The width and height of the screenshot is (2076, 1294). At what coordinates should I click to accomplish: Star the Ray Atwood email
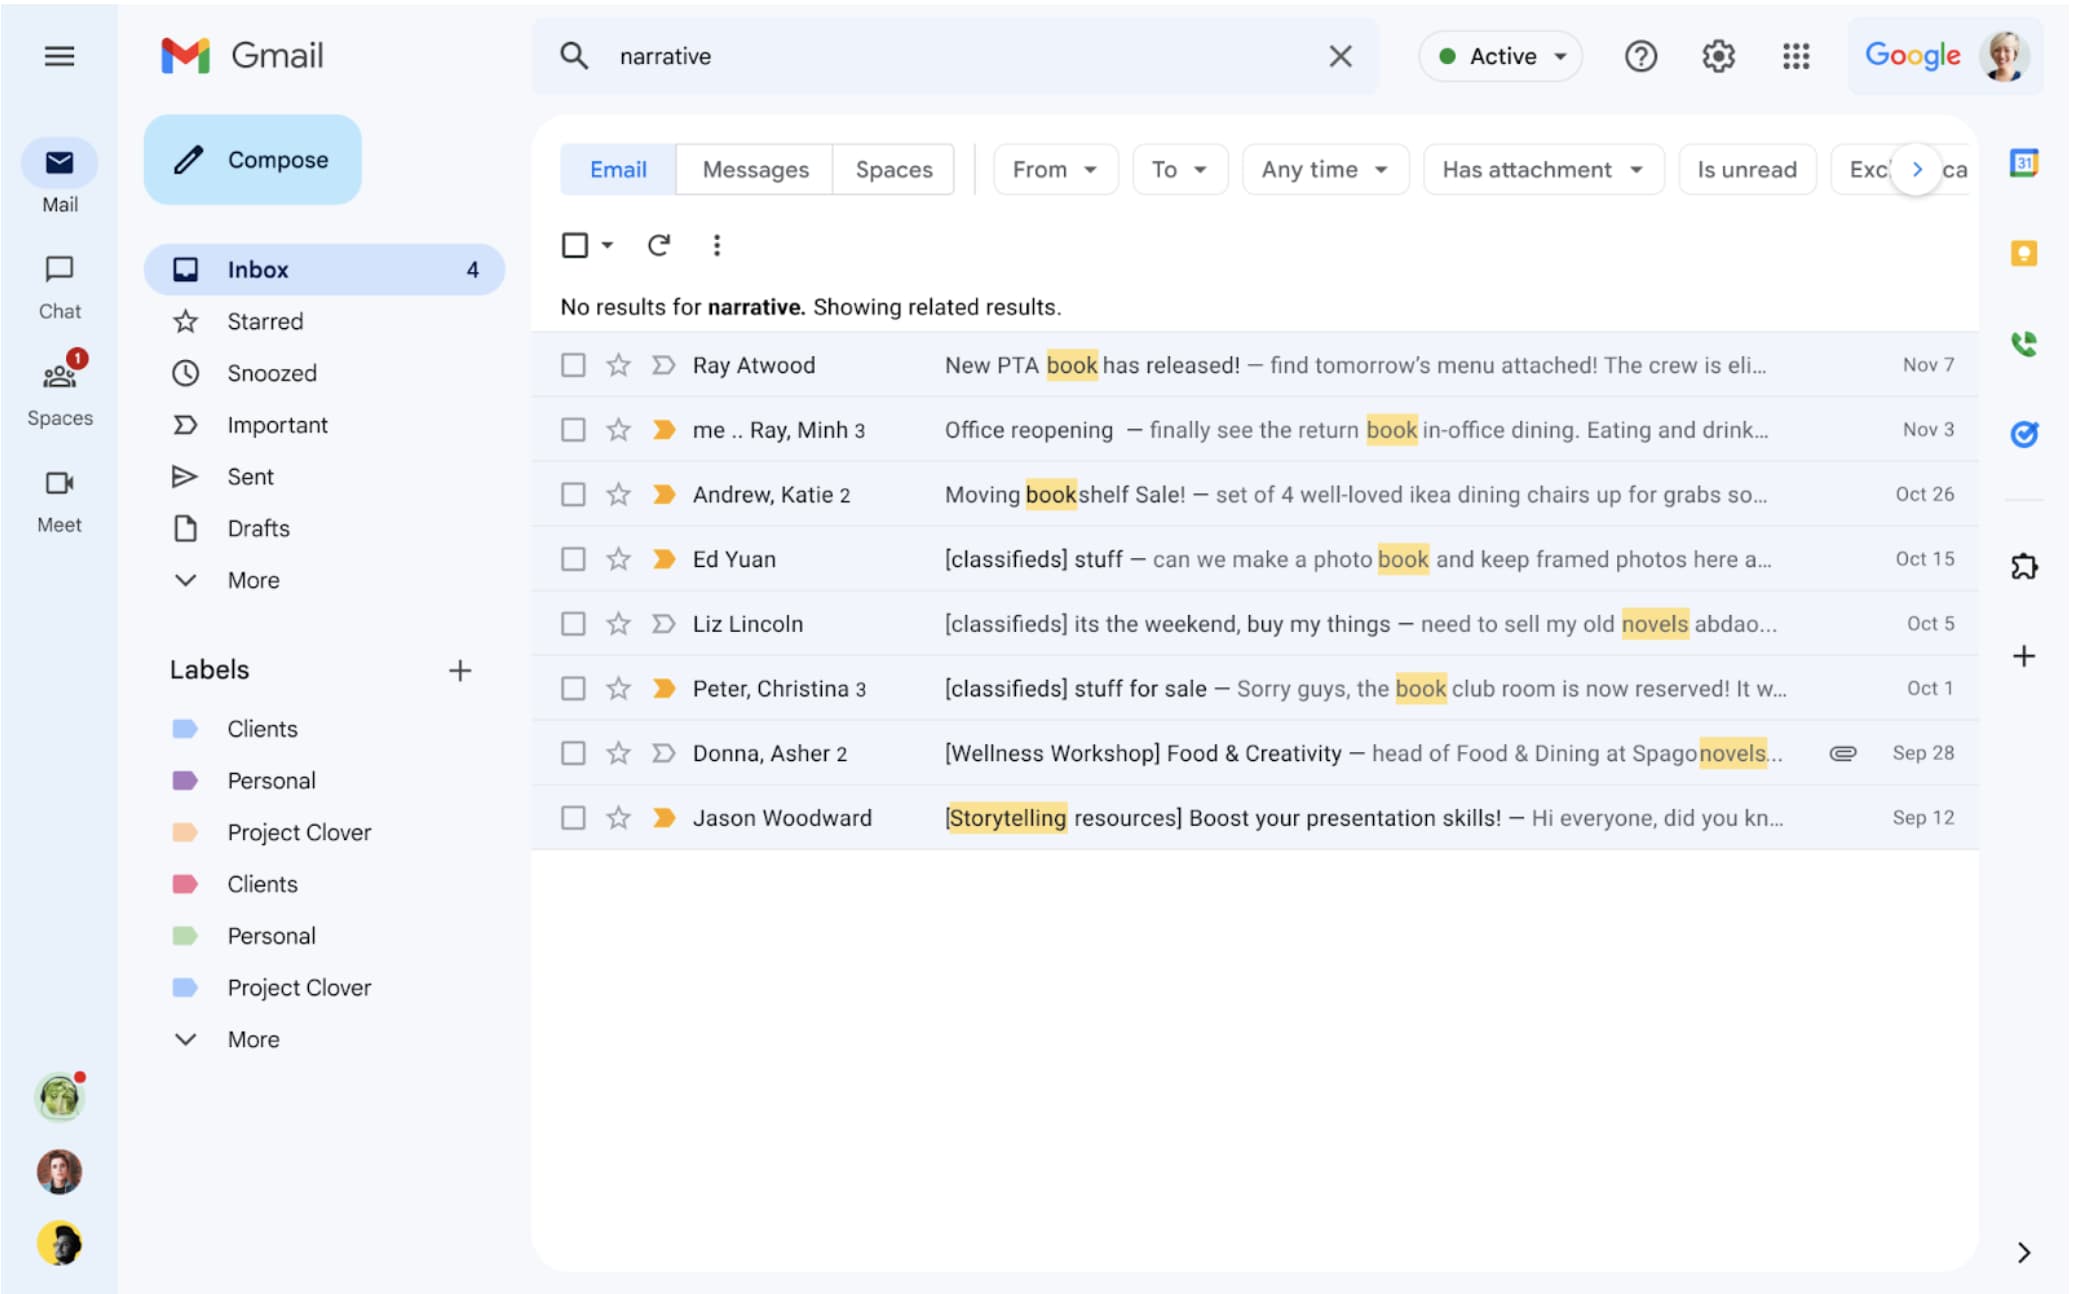[x=618, y=365]
